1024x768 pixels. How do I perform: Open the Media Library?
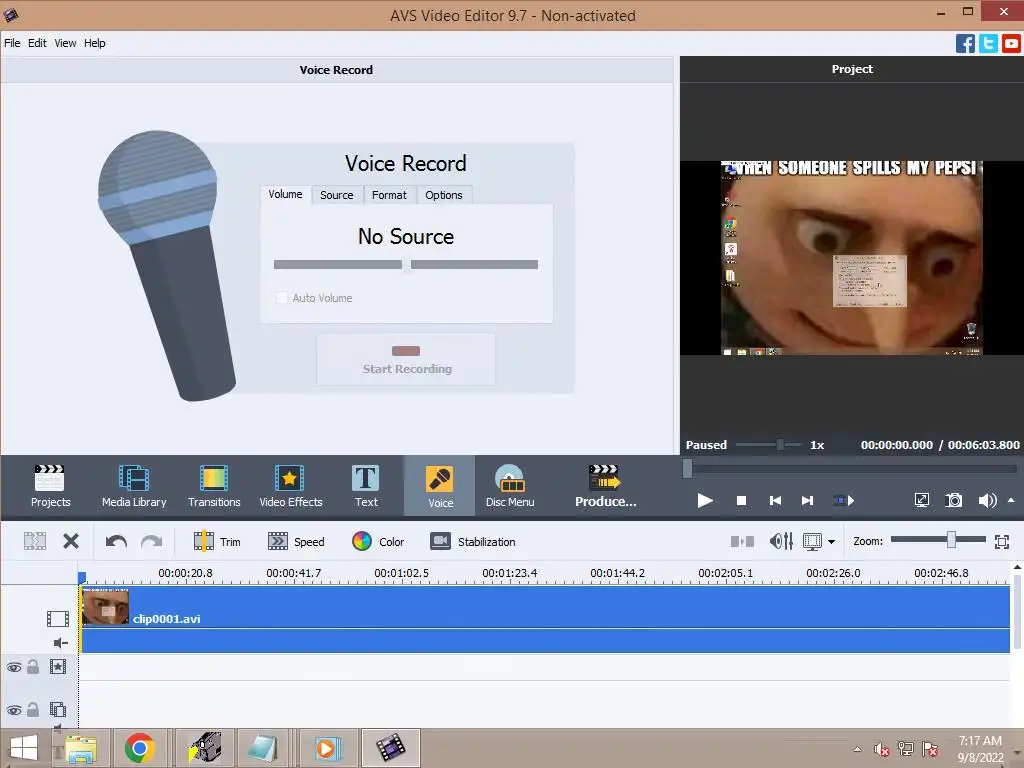(134, 486)
